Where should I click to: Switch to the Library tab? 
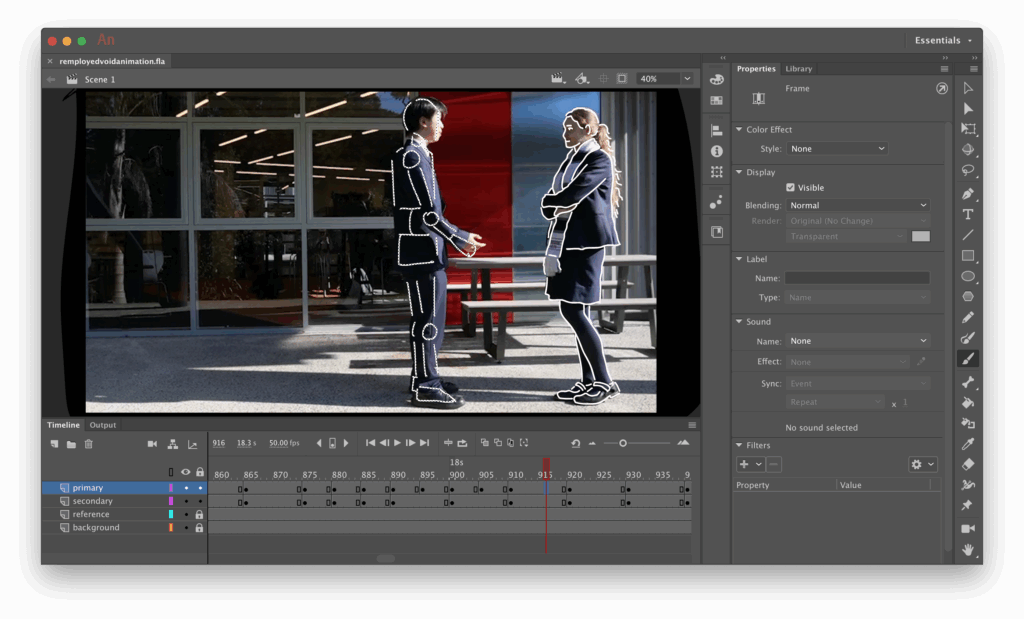(x=798, y=68)
